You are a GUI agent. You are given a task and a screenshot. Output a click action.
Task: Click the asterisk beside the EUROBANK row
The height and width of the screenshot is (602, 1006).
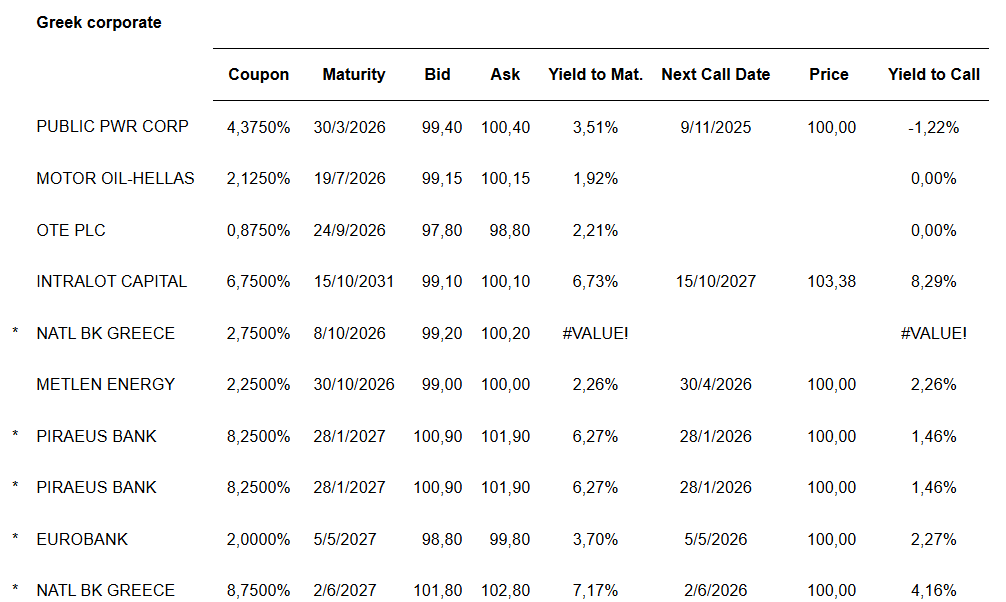coord(15,539)
